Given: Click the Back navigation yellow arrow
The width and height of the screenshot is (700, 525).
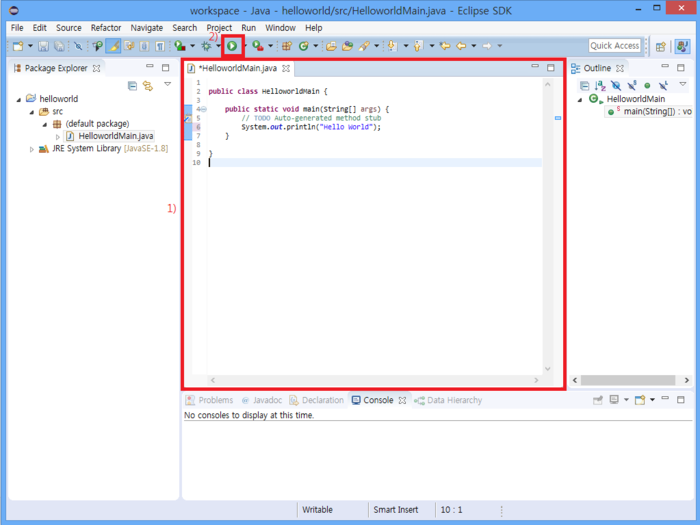Looking at the screenshot, I should [462, 46].
